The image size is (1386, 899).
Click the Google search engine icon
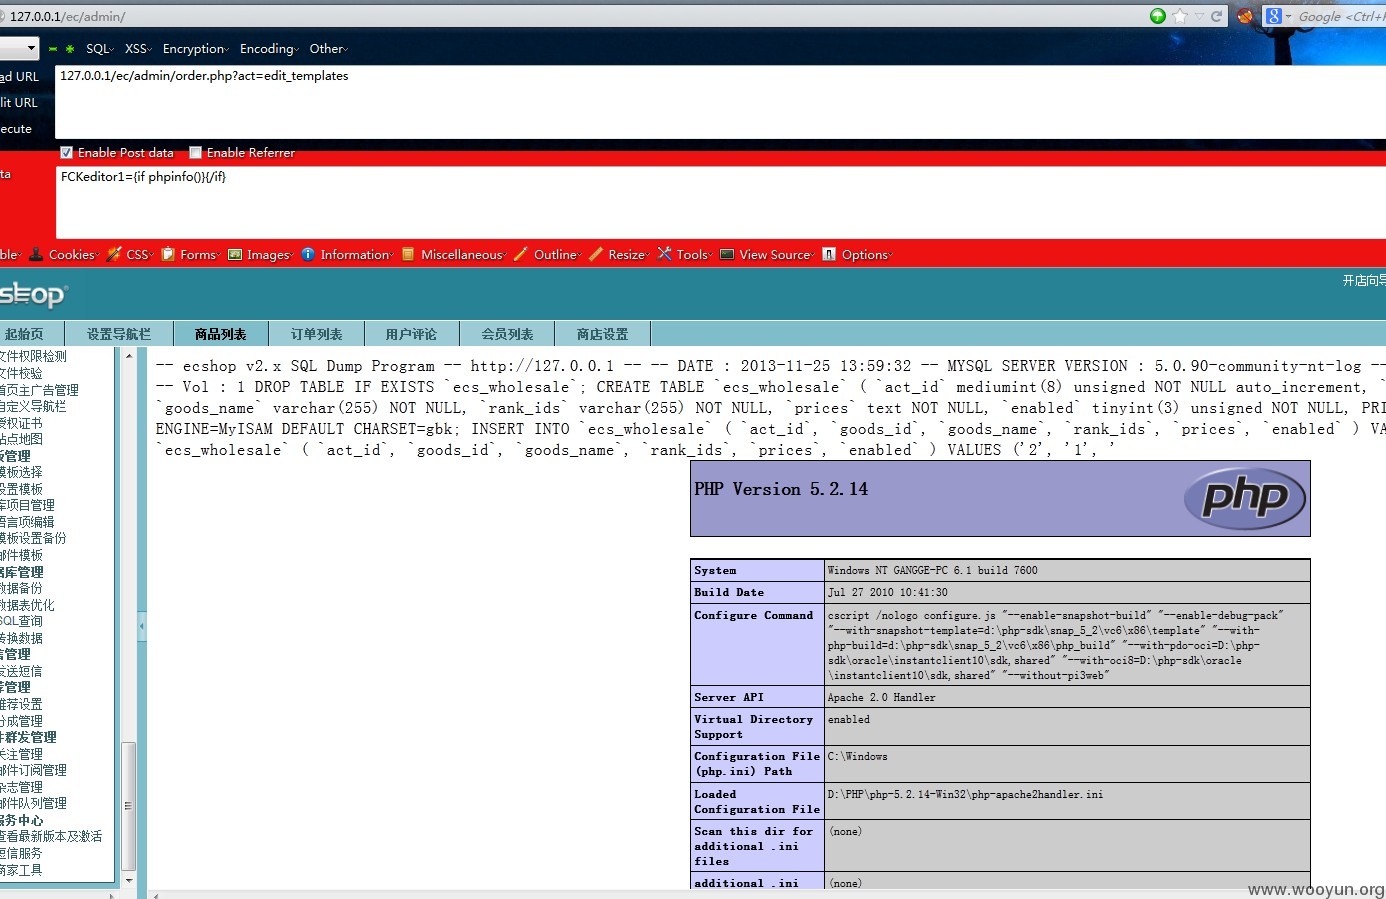click(1273, 16)
